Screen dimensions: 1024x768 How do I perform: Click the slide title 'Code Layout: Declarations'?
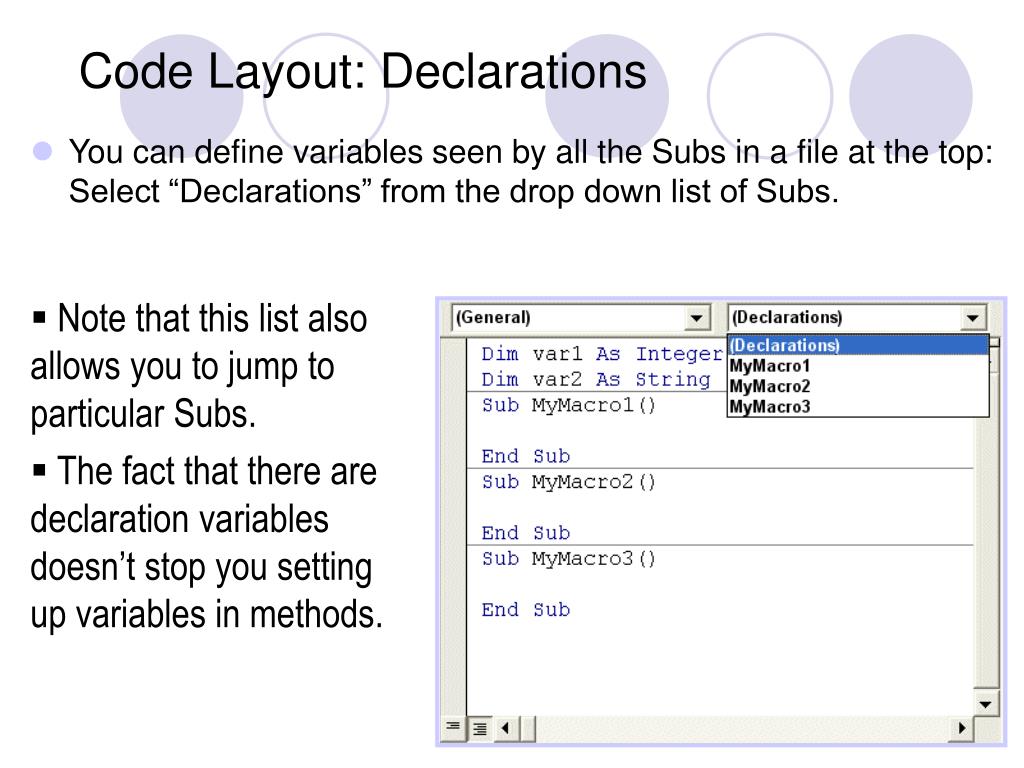(363, 71)
